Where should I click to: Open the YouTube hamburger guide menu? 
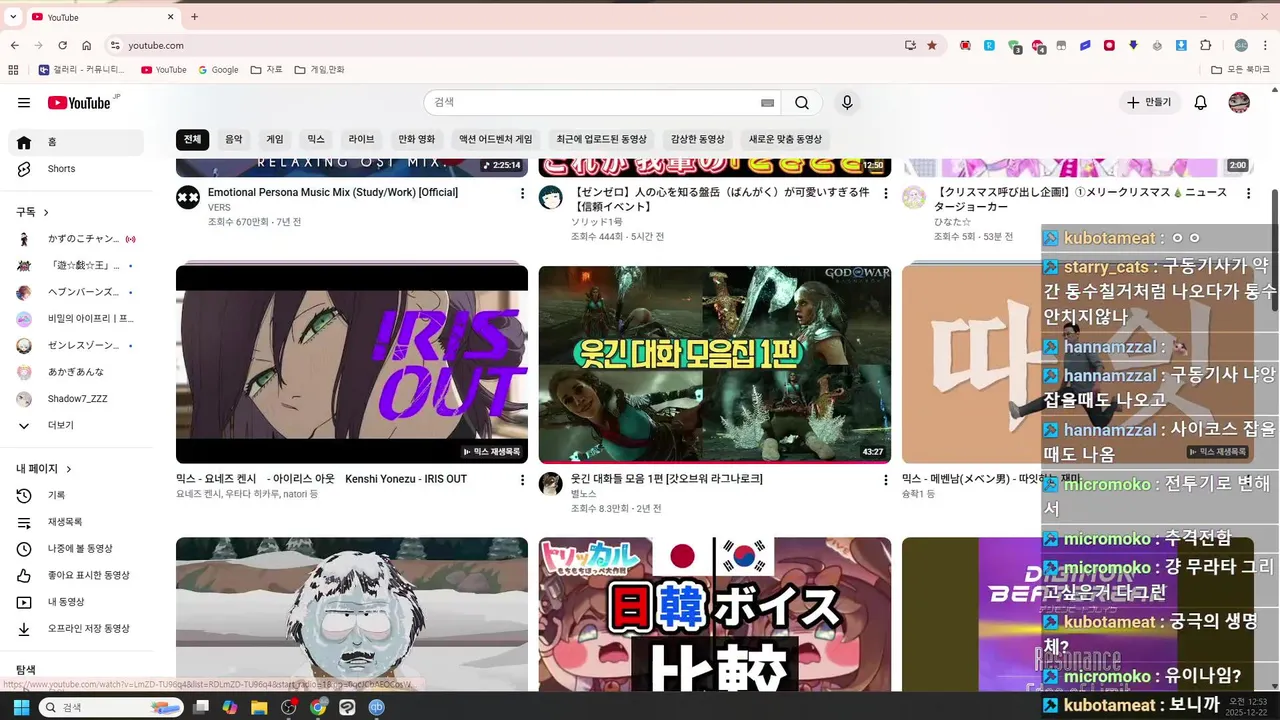click(x=24, y=102)
